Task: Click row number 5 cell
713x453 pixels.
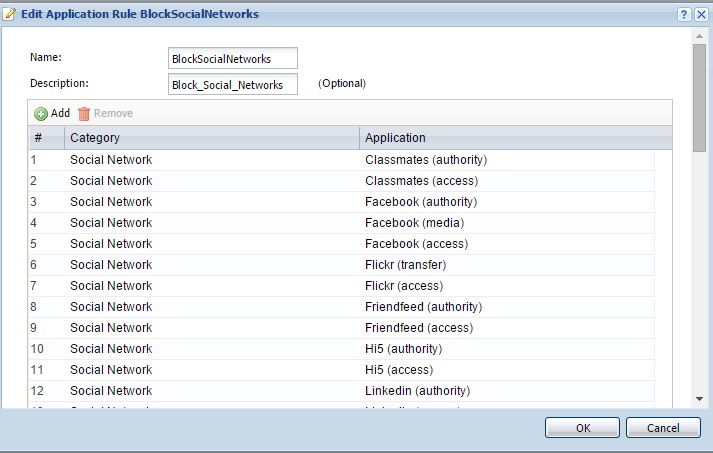Action: click(34, 244)
